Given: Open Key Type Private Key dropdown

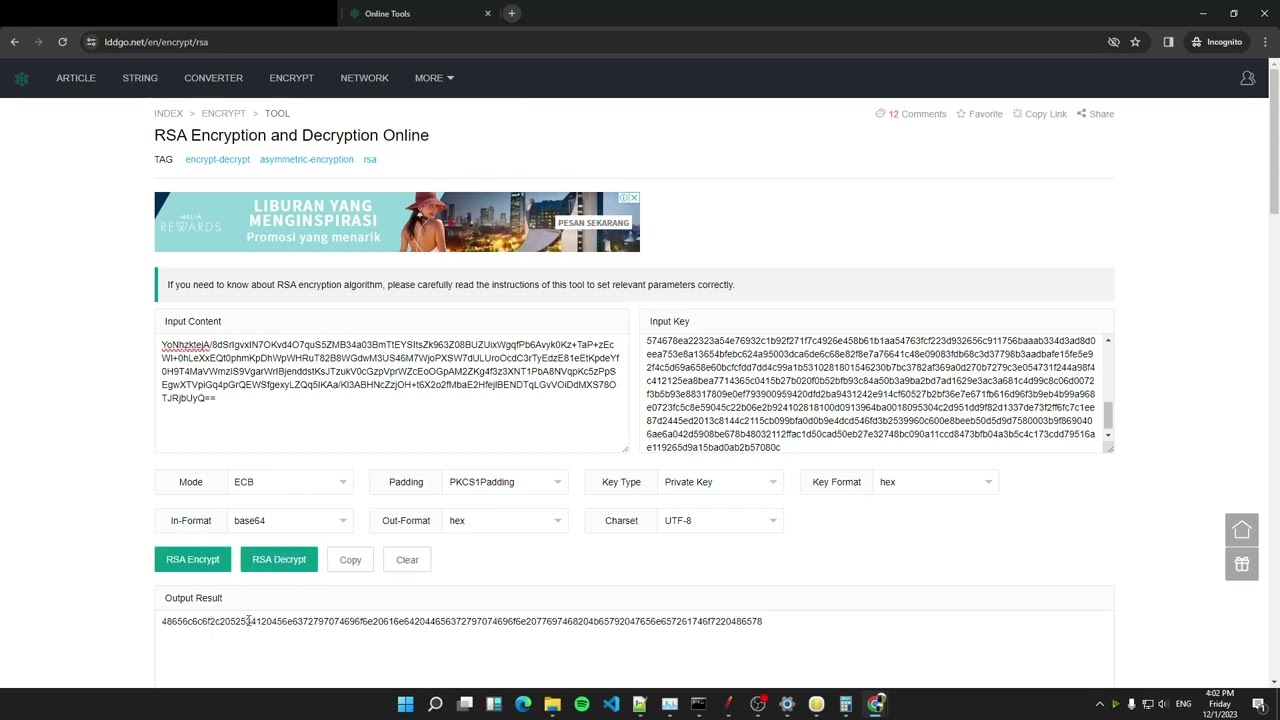Looking at the screenshot, I should click(x=720, y=482).
